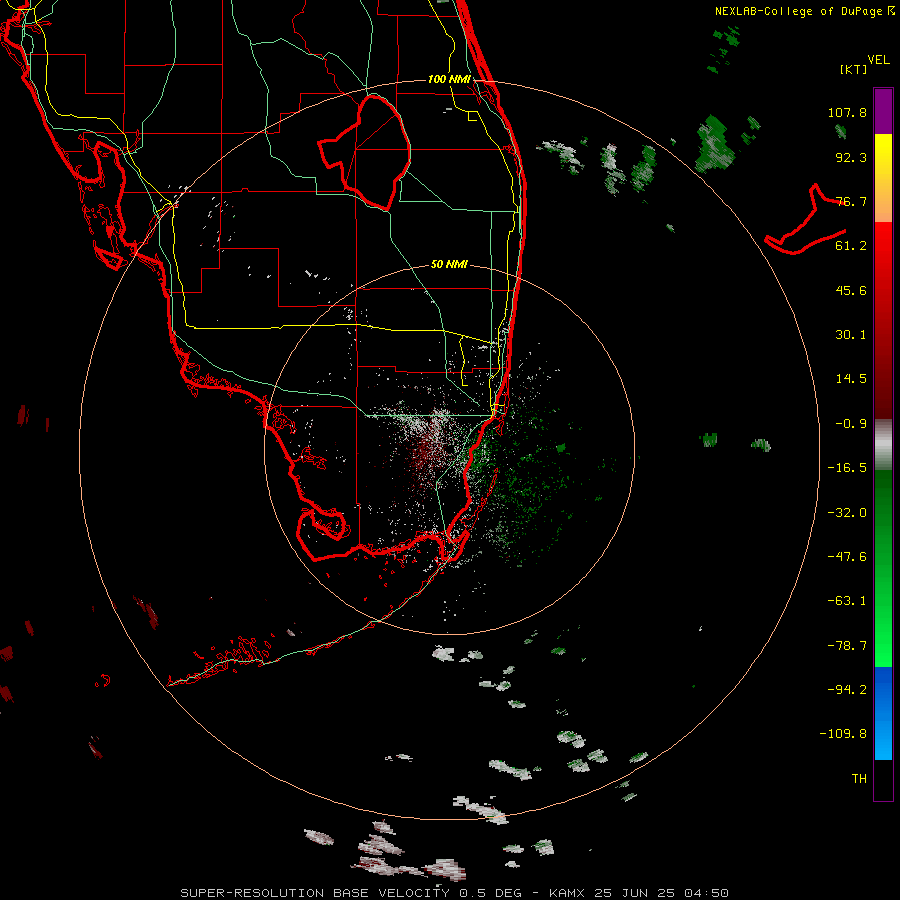This screenshot has height=900, width=900.
Task: Click the -32.0 value on the velocity scale
Action: pyautogui.click(x=847, y=513)
